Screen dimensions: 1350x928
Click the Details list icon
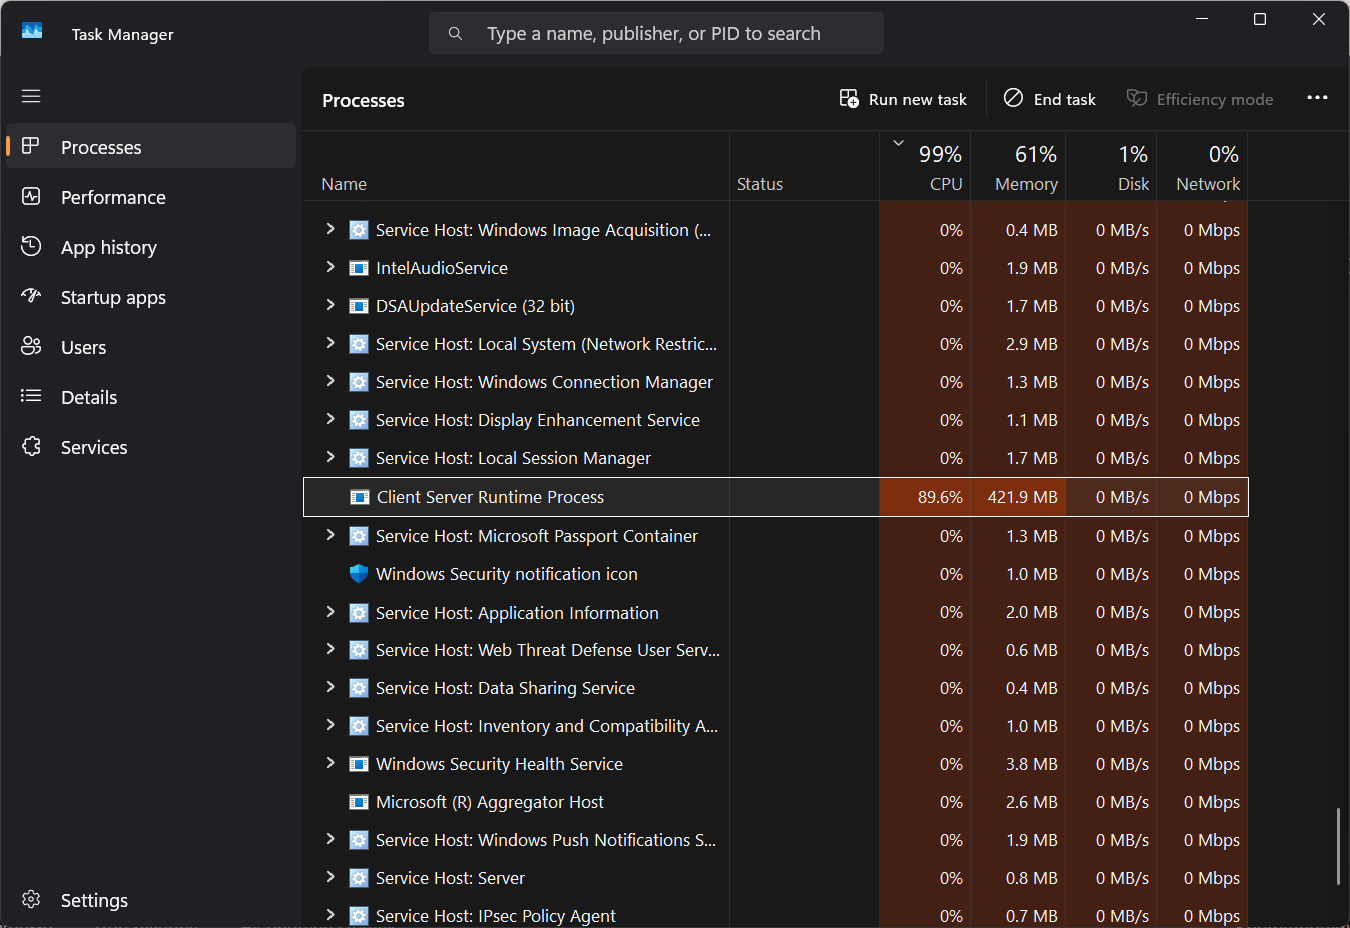click(x=31, y=397)
